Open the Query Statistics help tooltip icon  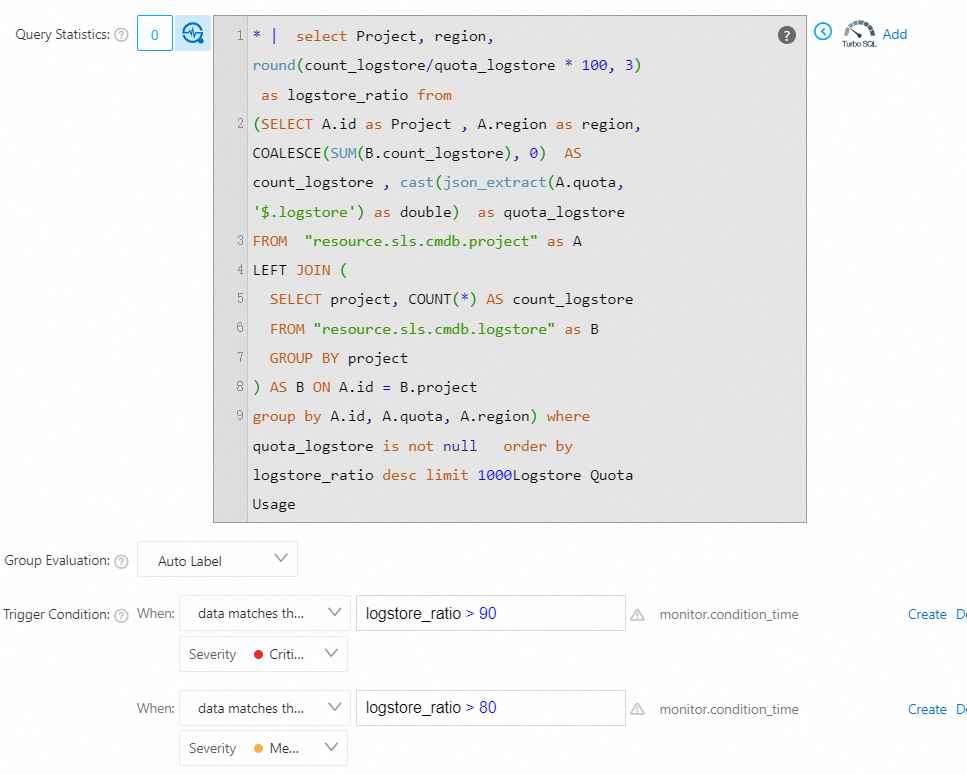point(121,35)
